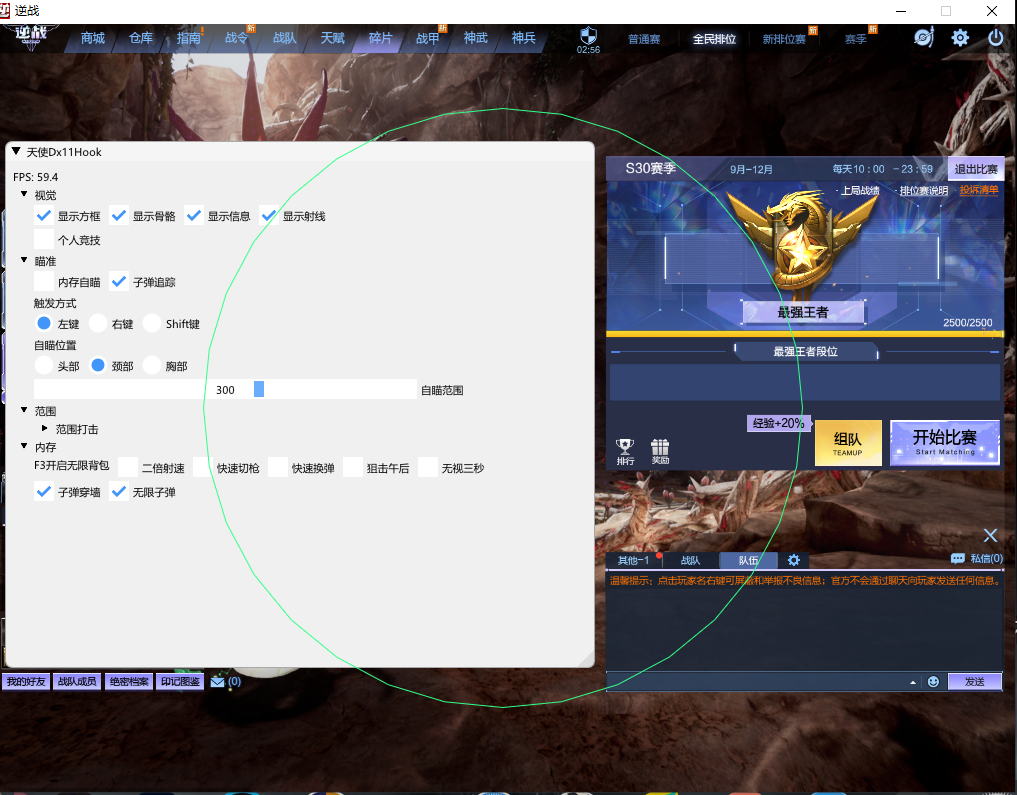Click the chat panel settings gear
Image resolution: width=1017 pixels, height=795 pixels.
794,561
